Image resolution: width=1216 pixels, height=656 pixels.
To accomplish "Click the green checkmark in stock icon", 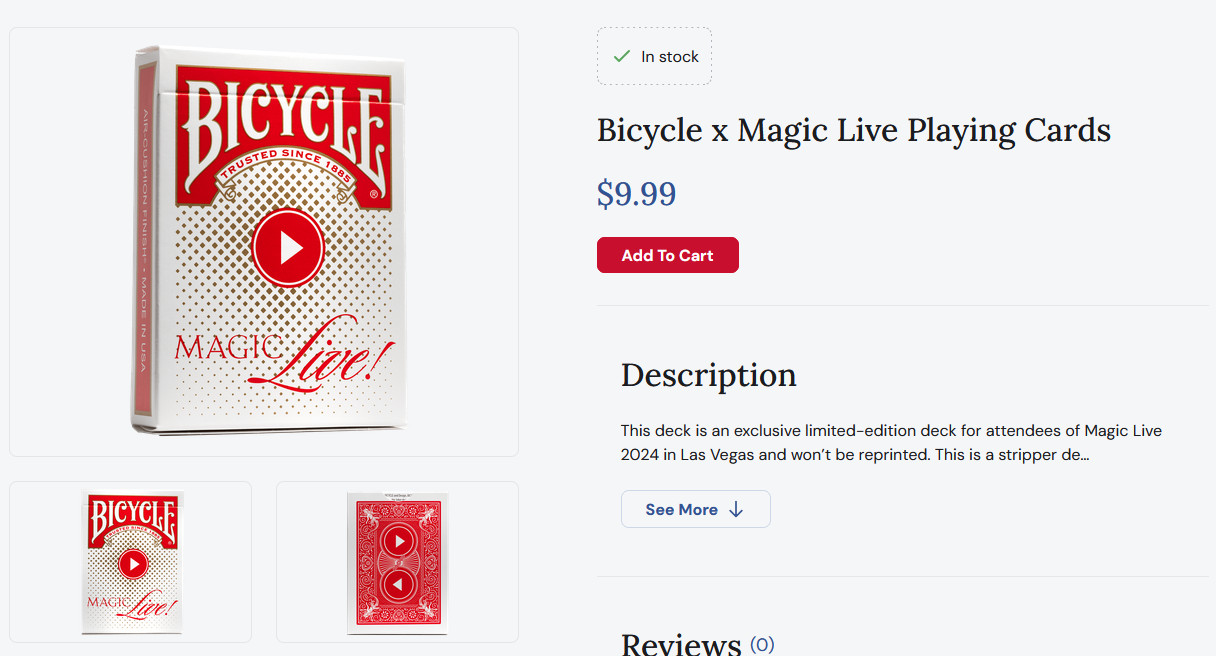I will pos(621,56).
